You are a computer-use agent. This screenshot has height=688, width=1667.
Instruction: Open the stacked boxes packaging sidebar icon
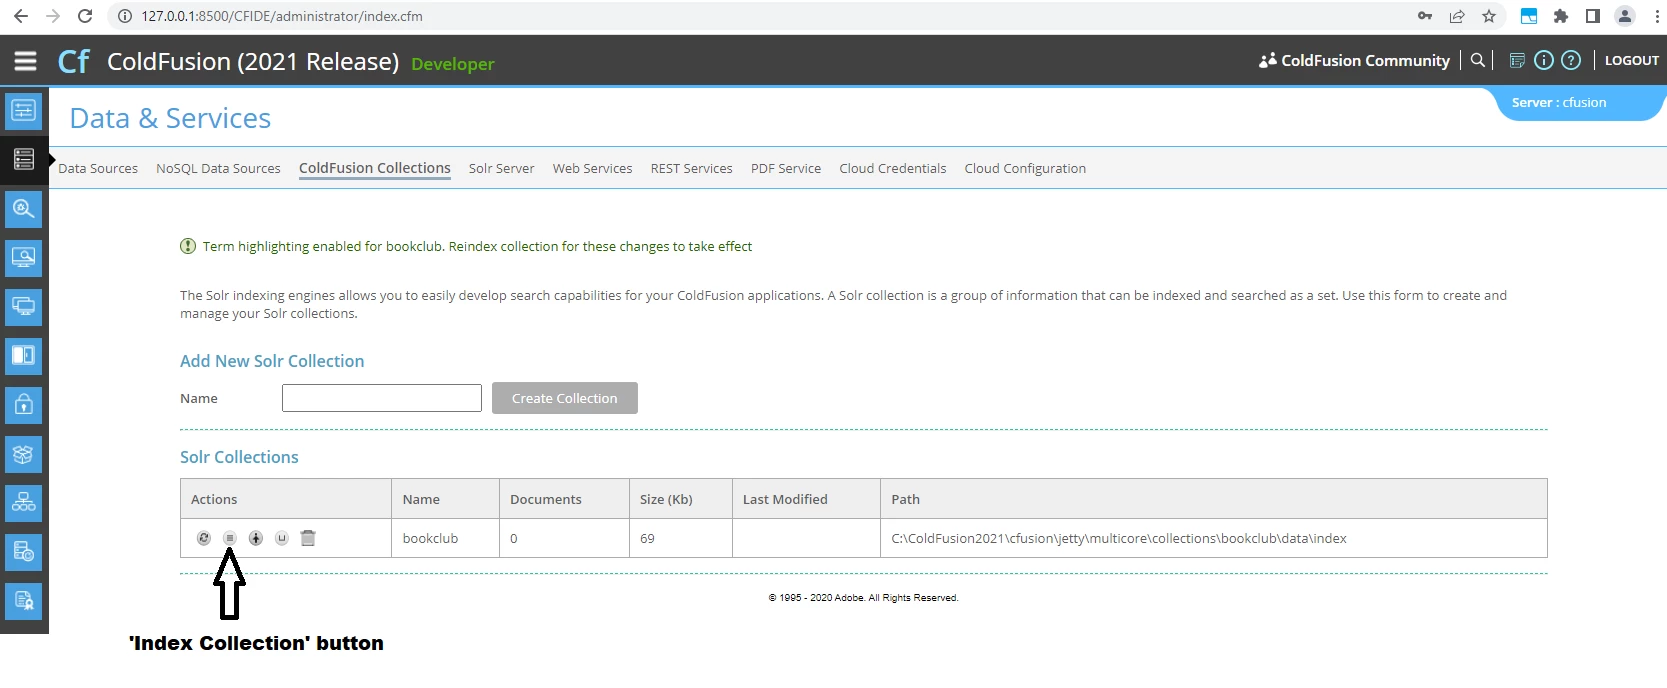point(24,453)
